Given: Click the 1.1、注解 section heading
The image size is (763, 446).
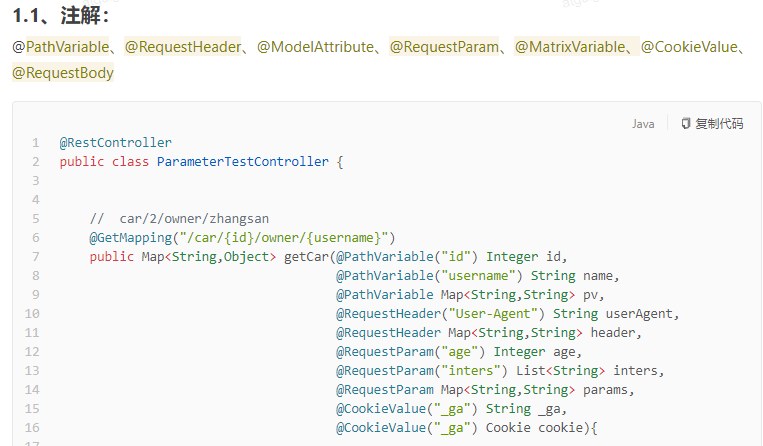Looking at the screenshot, I should [x=60, y=15].
